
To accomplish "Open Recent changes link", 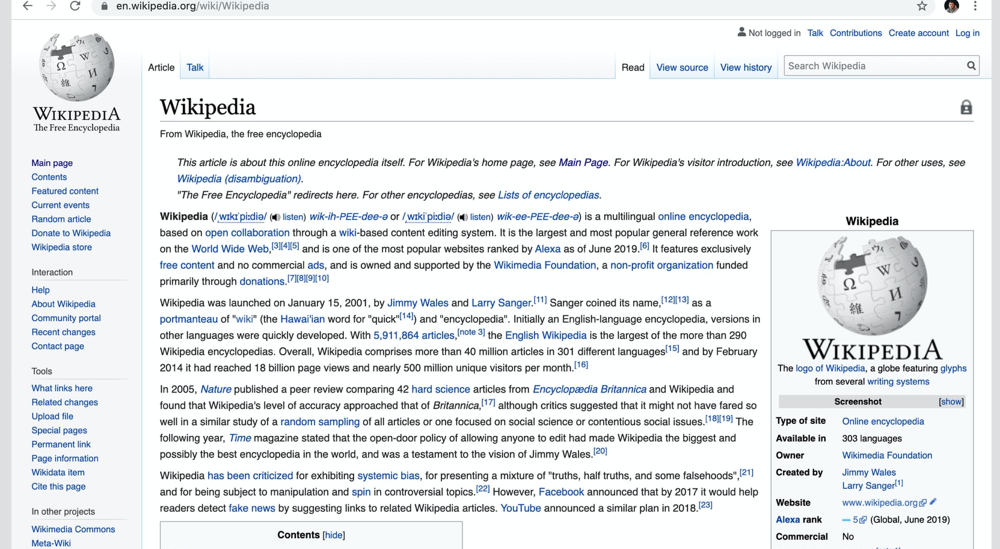I will [x=63, y=332].
